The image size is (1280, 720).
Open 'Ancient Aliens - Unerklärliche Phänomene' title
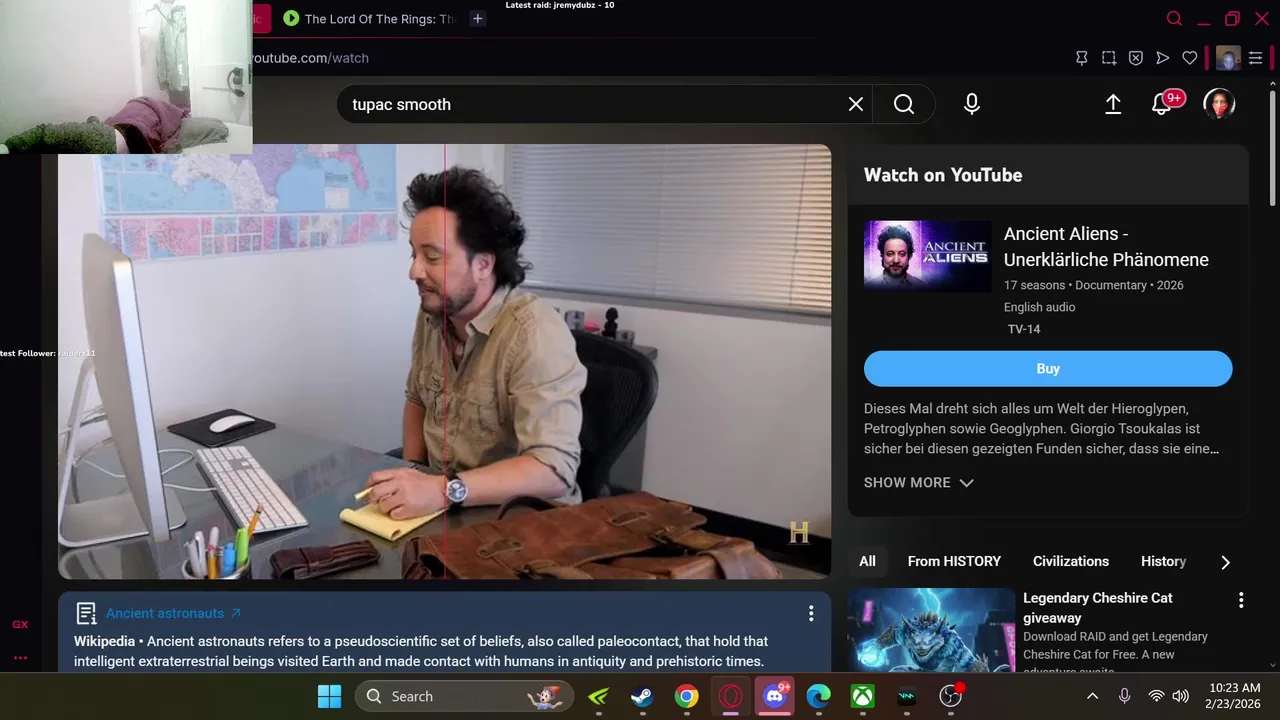tap(1106, 246)
